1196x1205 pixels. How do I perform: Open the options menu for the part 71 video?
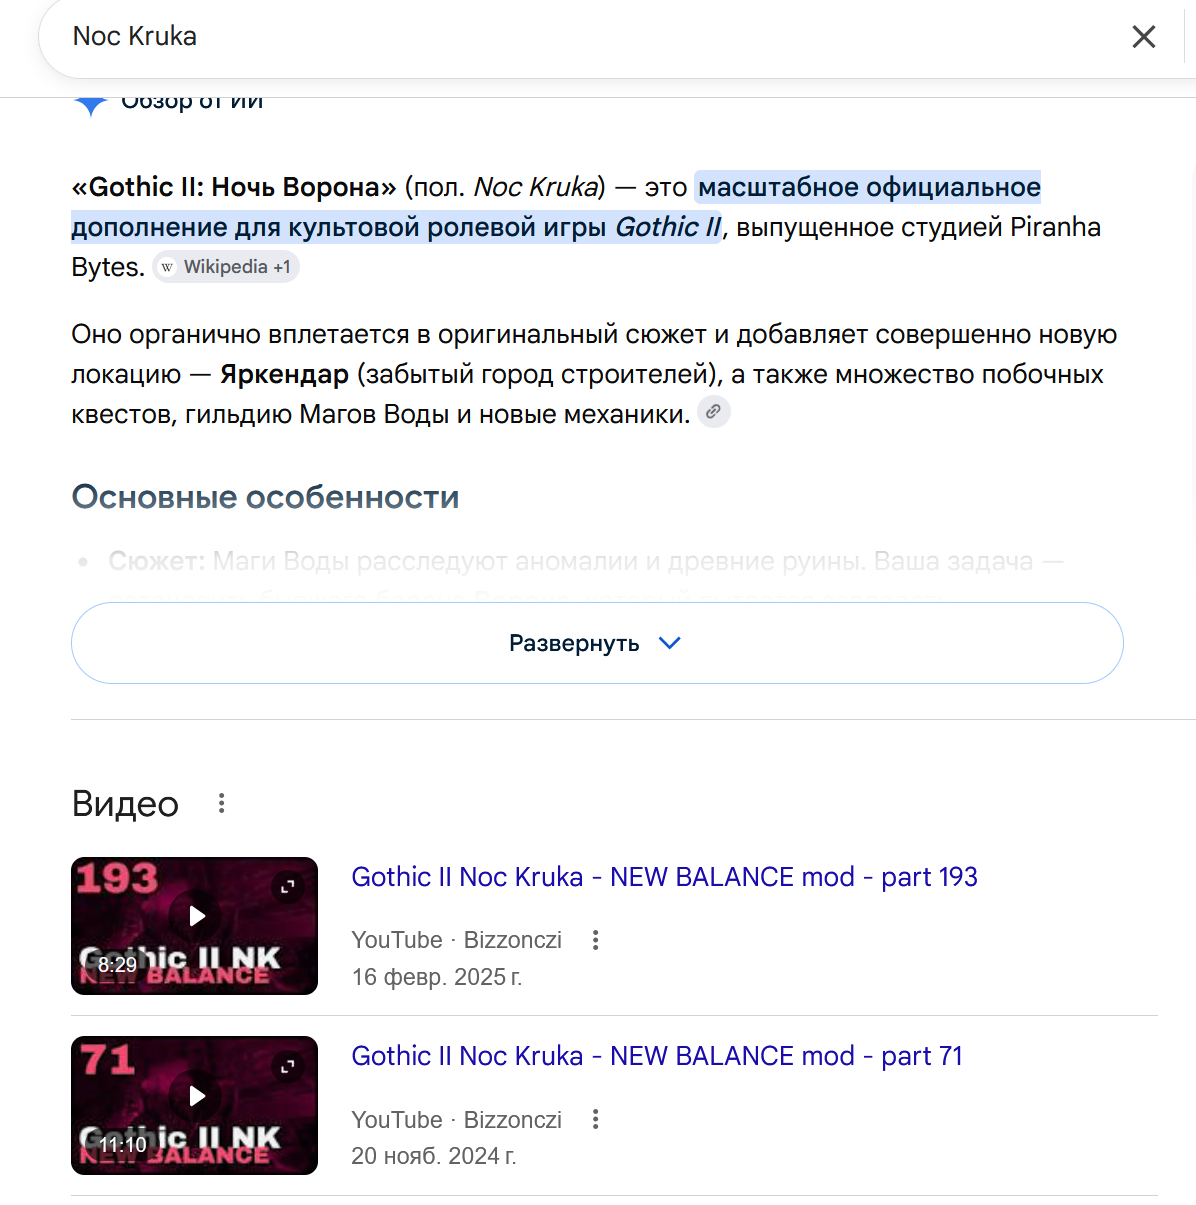point(595,1119)
